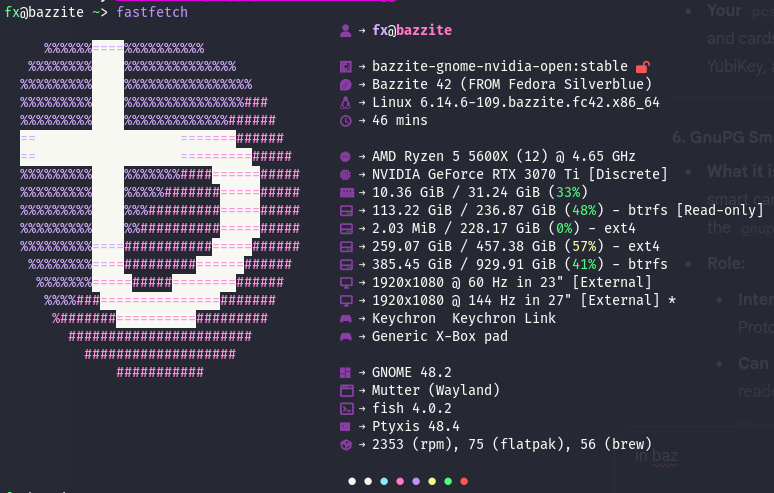The width and height of the screenshot is (774, 493).
Task: Click the green 0% disk usage value
Action: pyautogui.click(x=564, y=228)
